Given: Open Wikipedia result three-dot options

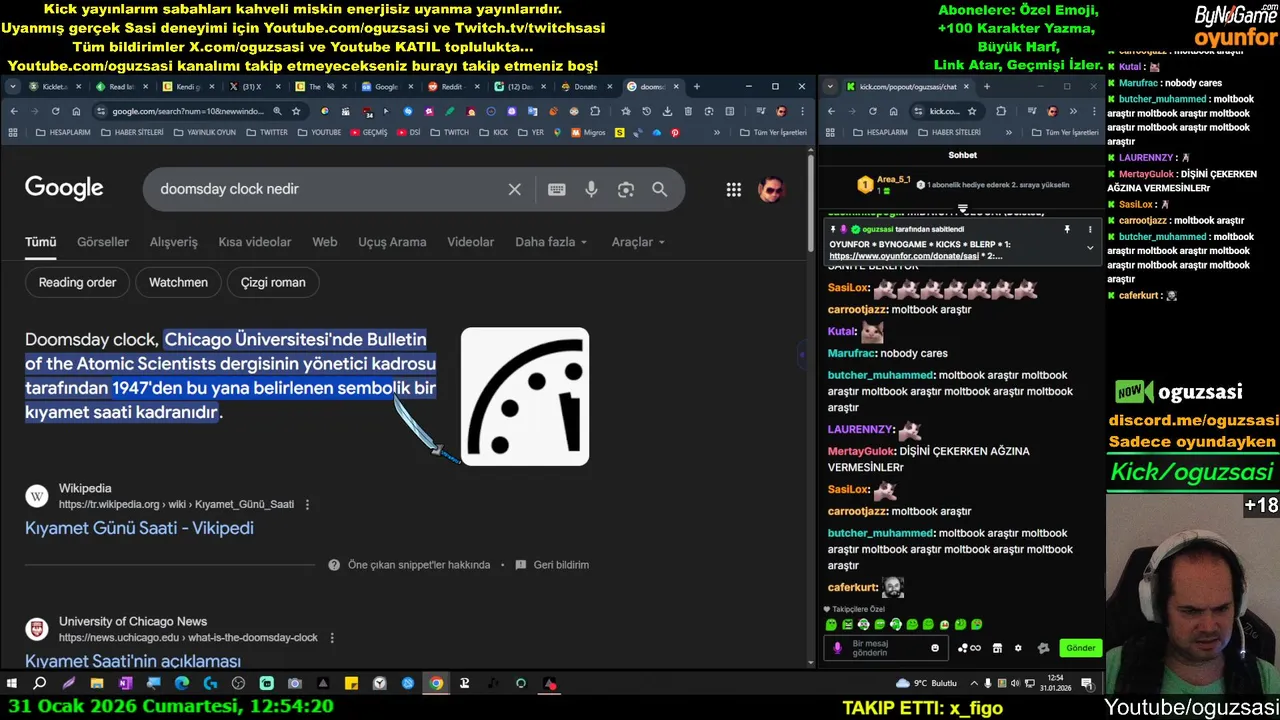Looking at the screenshot, I should pyautogui.click(x=307, y=505).
